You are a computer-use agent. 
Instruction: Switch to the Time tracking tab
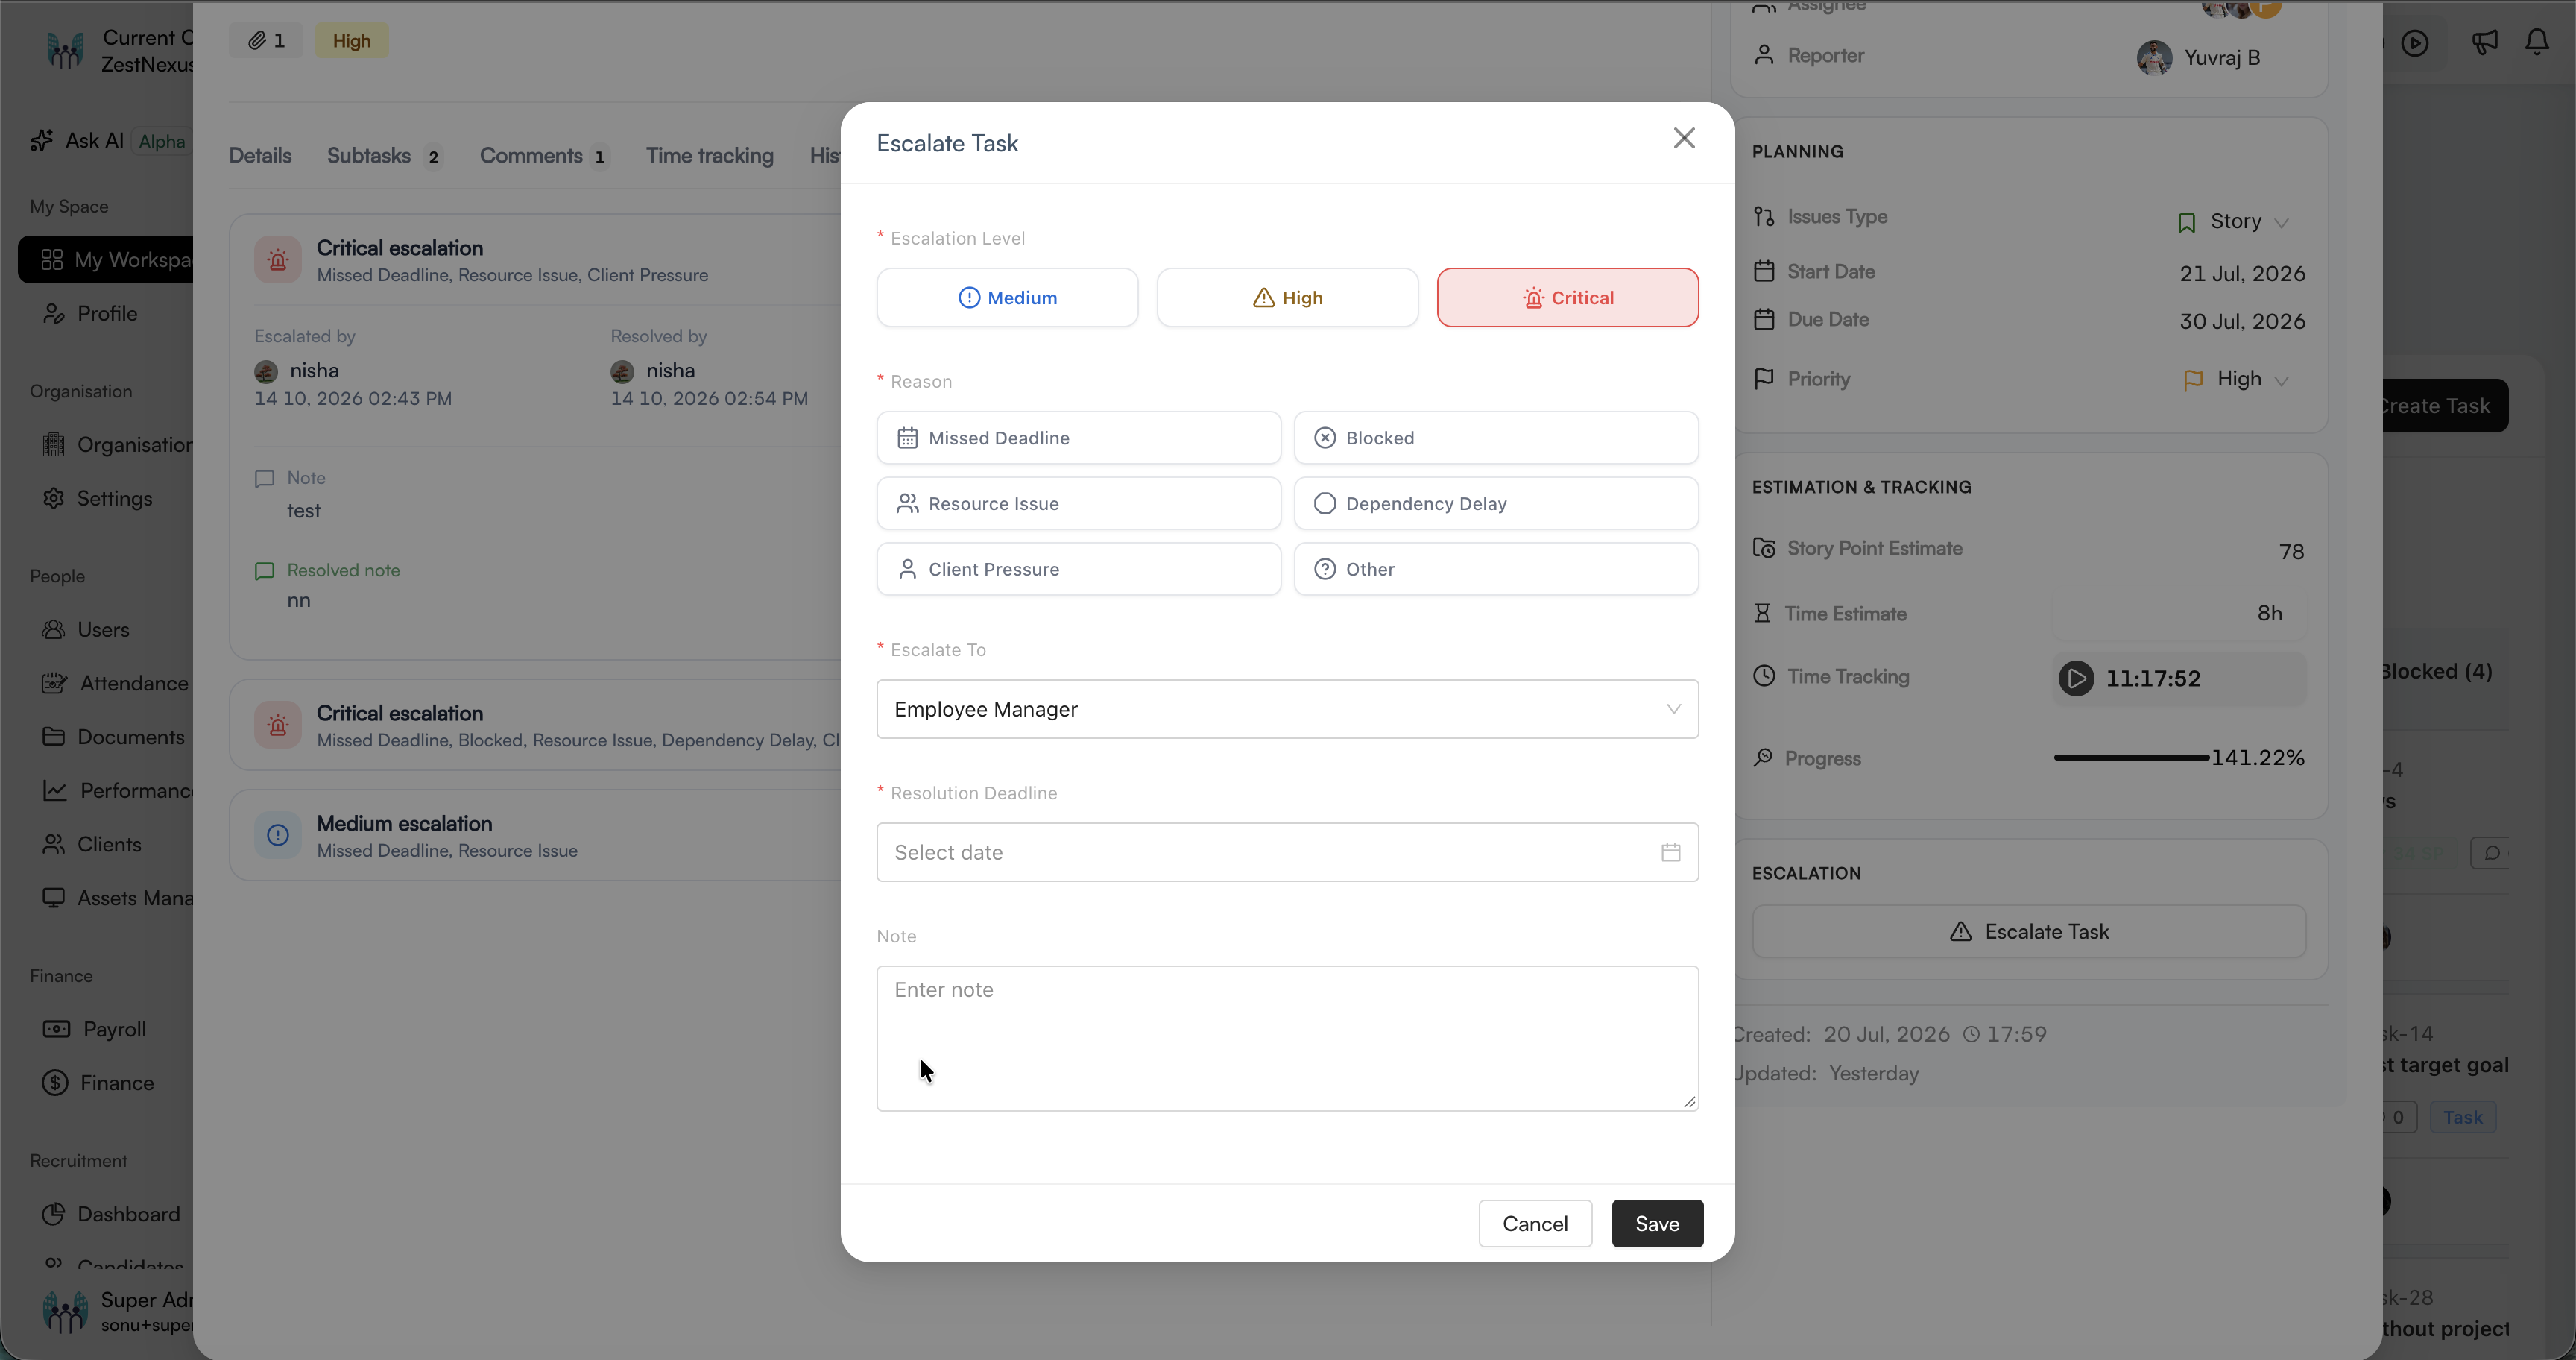(709, 156)
